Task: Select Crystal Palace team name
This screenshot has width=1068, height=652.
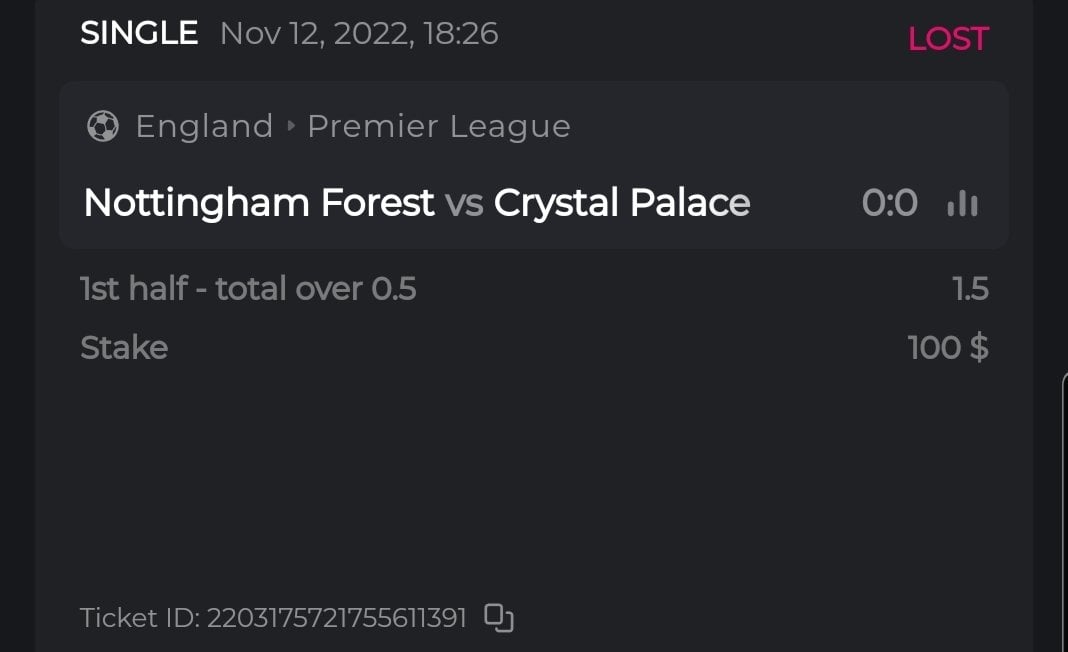Action: (621, 203)
